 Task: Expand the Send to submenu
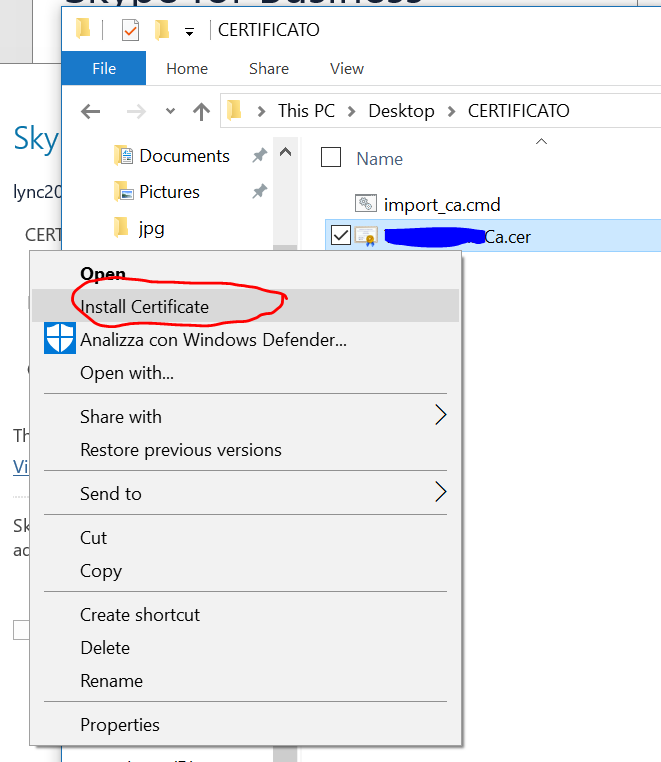coord(440,493)
